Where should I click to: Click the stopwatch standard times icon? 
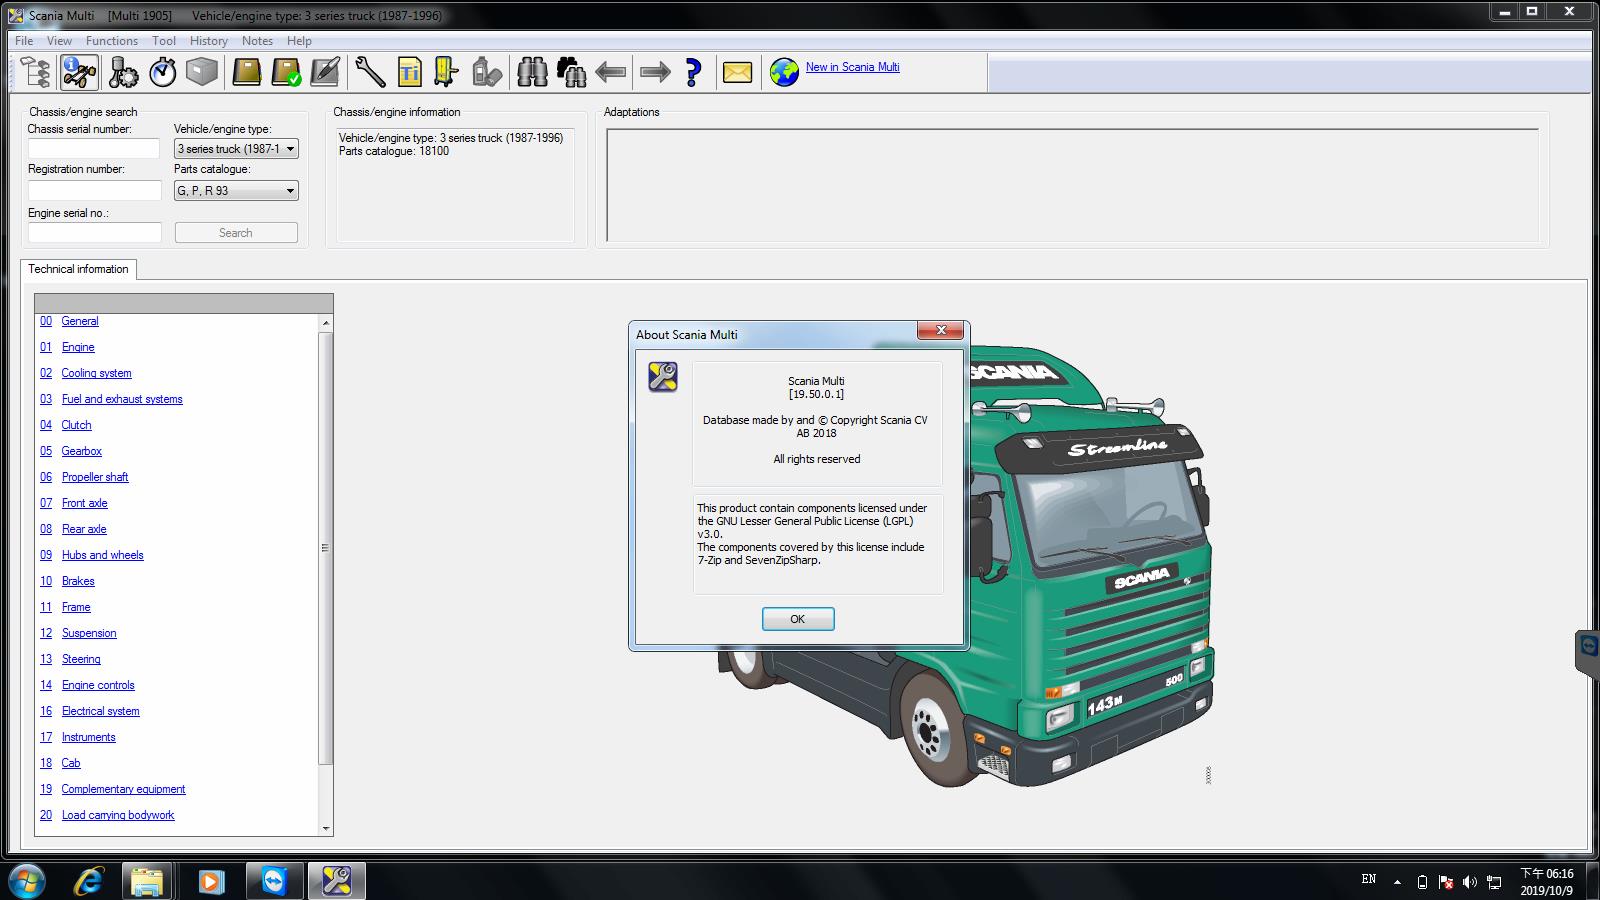pos(163,72)
